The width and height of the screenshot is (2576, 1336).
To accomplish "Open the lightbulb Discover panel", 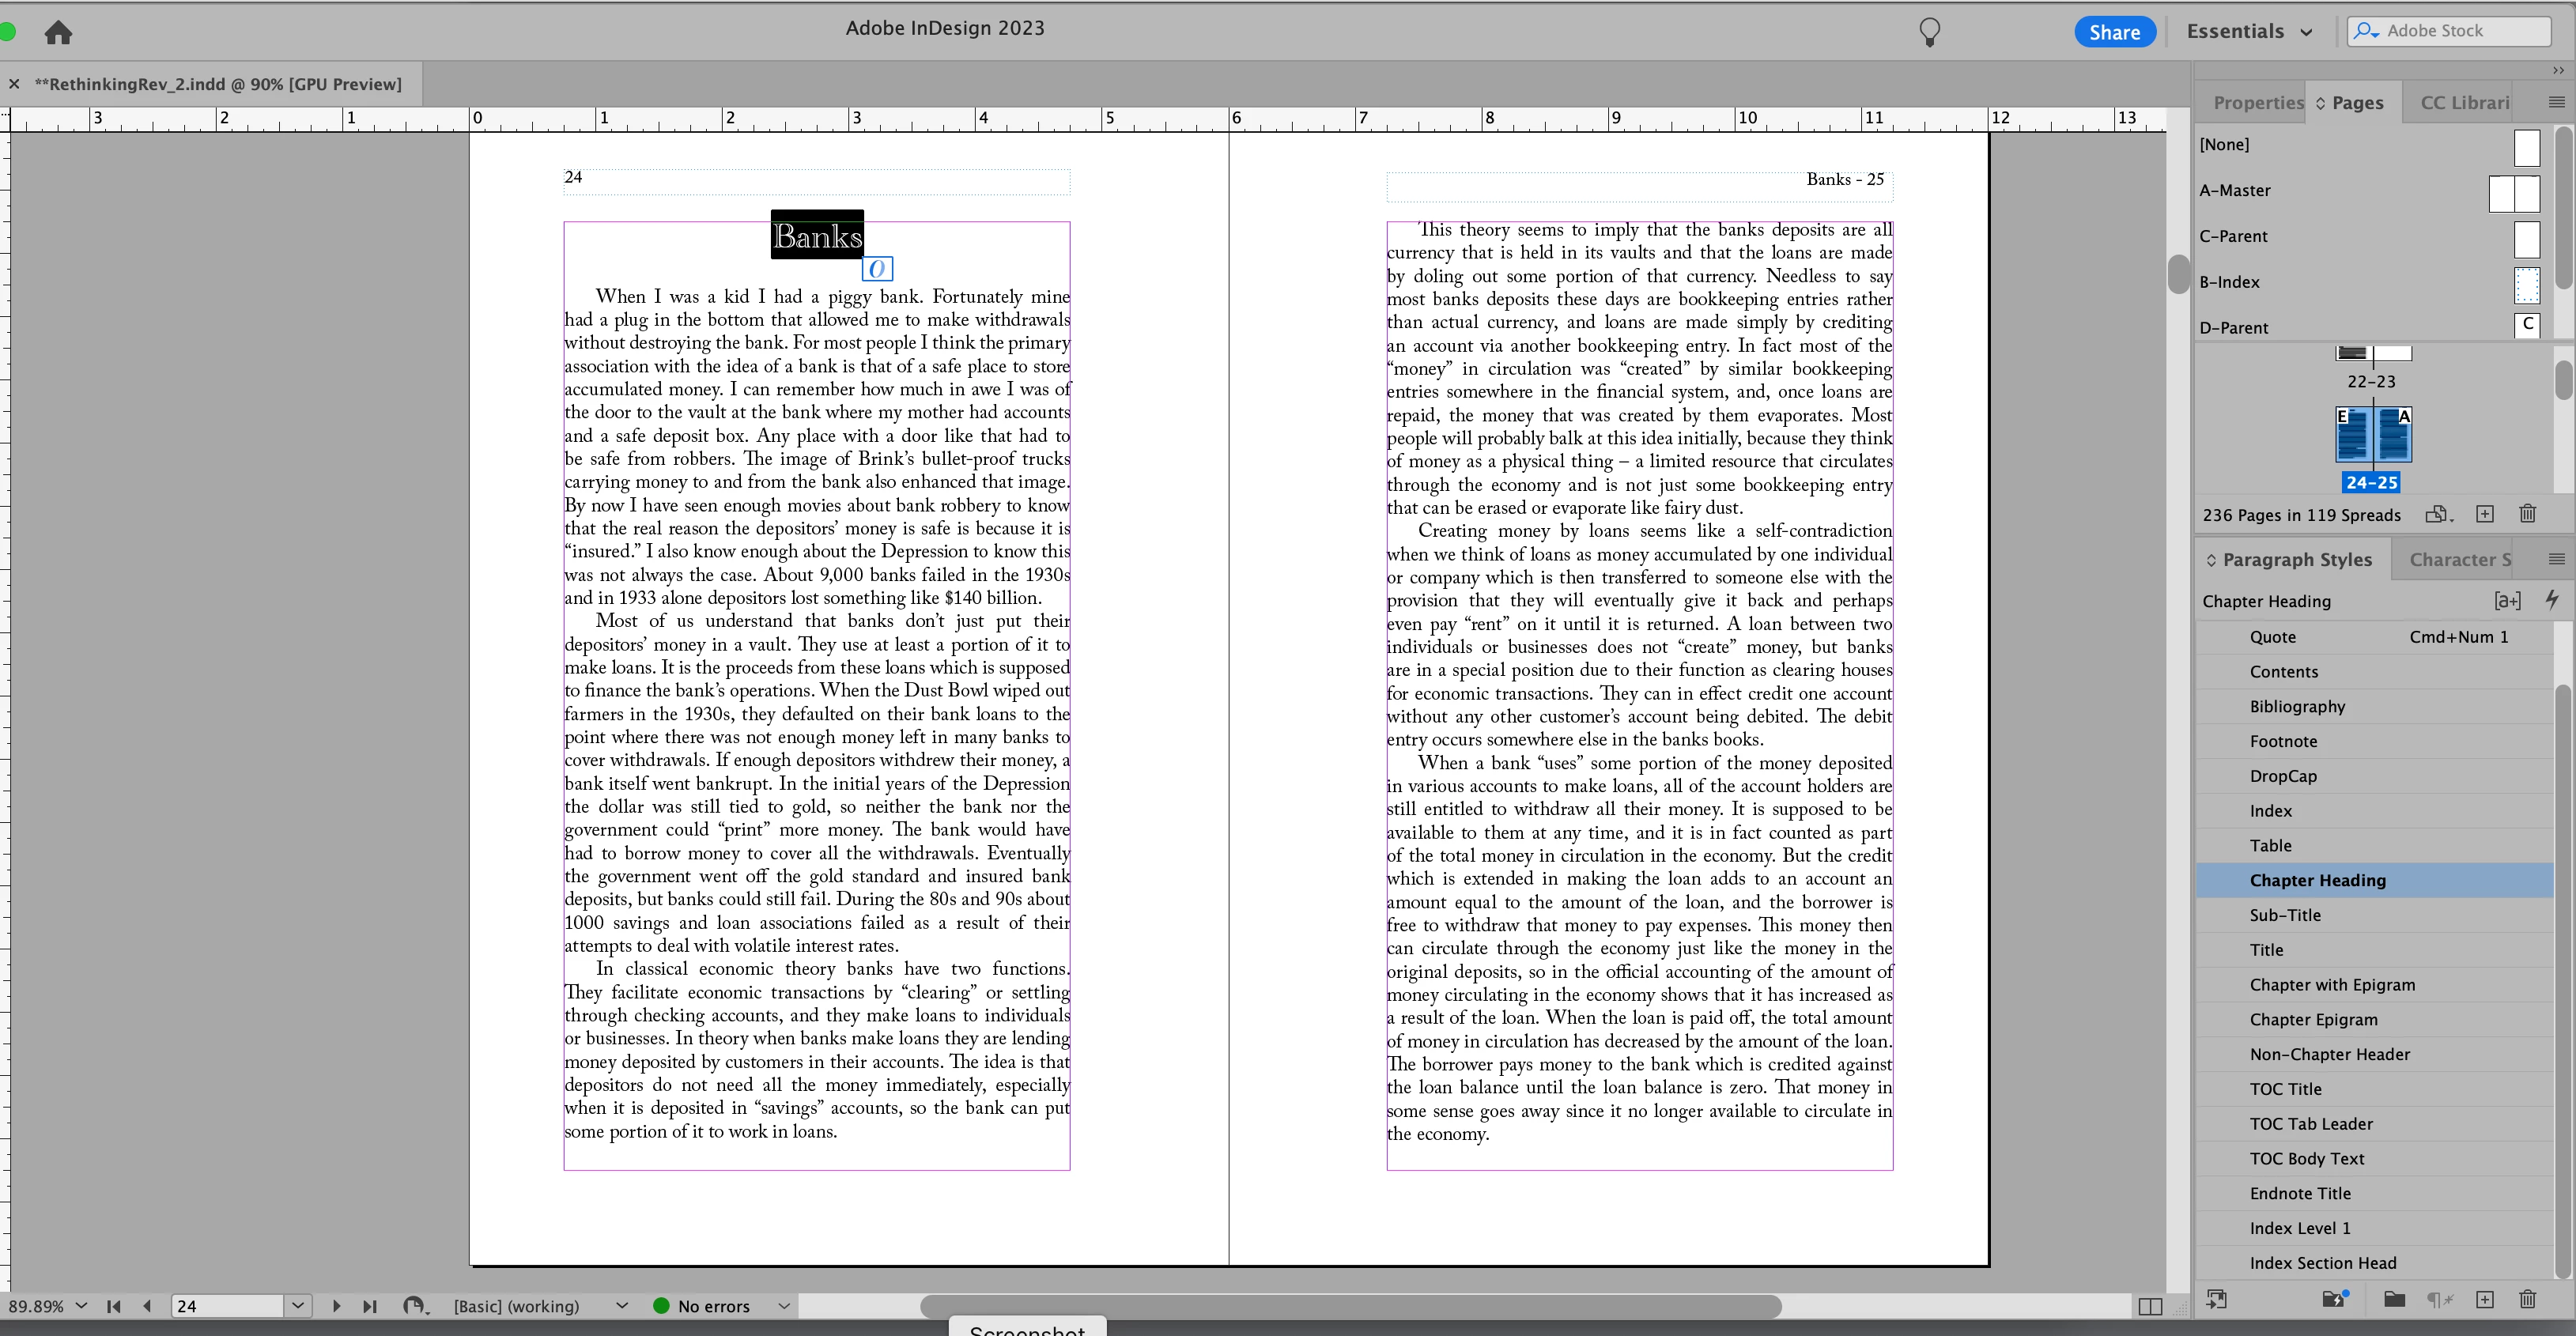I will coord(1929,32).
